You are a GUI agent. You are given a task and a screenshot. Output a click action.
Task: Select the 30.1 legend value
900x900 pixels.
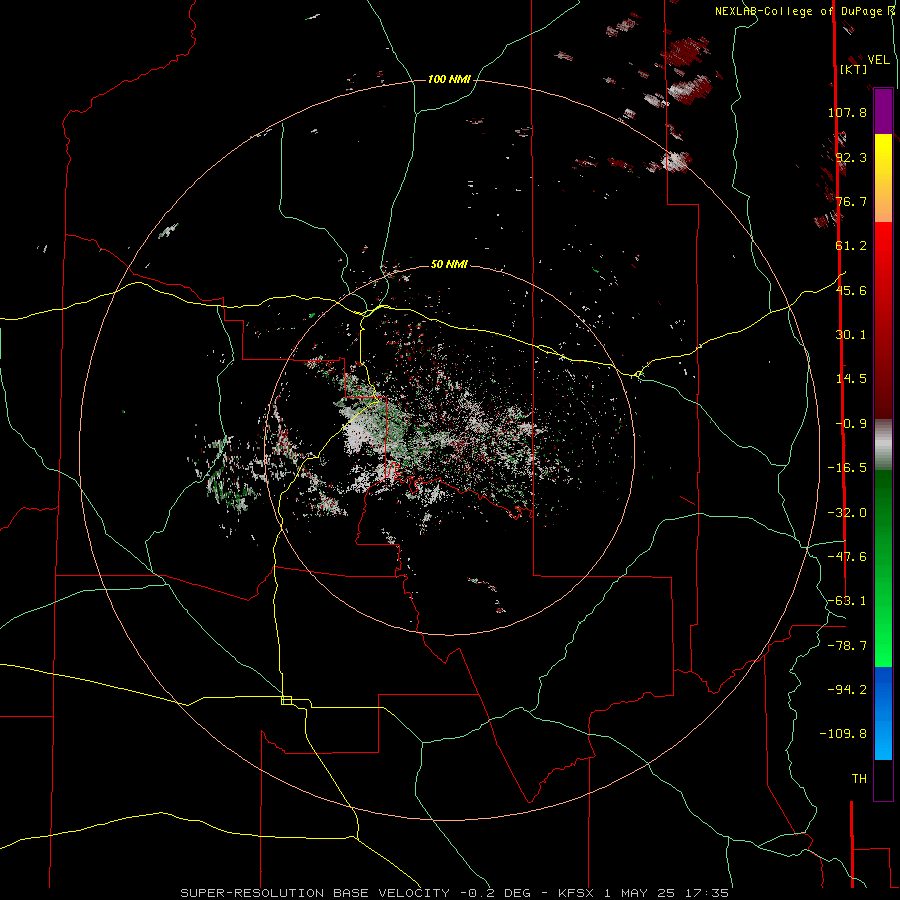coord(851,335)
